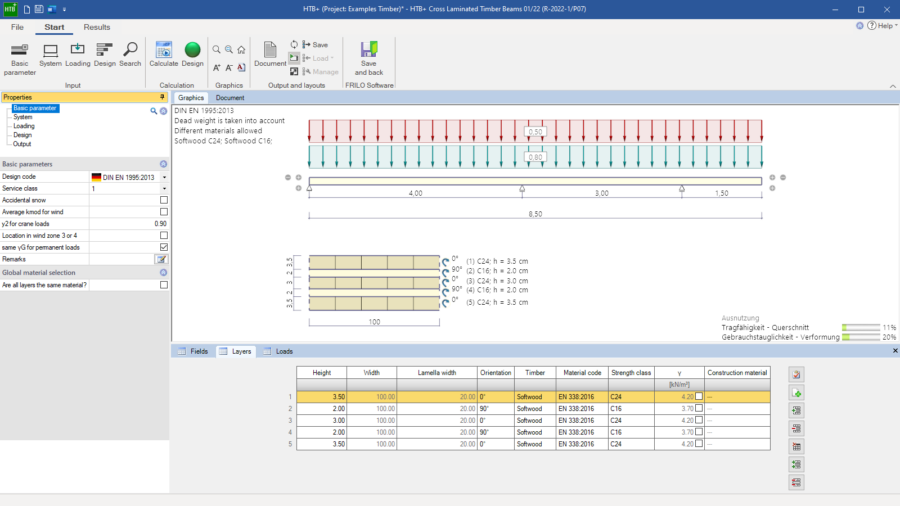The image size is (900, 506).
Task: Open the Help menu
Action: tap(884, 26)
